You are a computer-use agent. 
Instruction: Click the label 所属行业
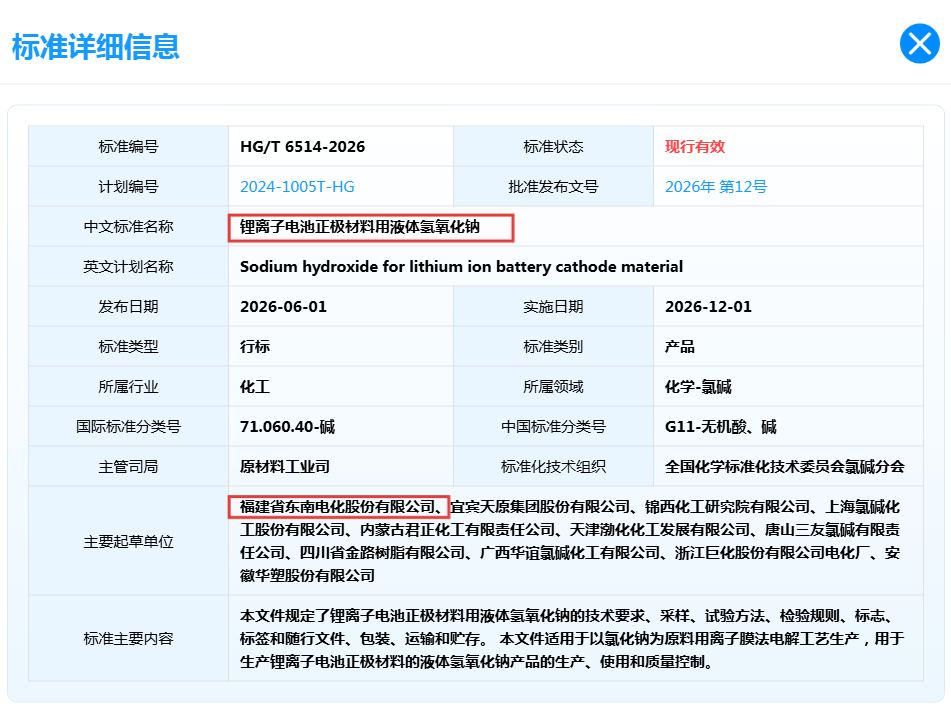tap(129, 387)
